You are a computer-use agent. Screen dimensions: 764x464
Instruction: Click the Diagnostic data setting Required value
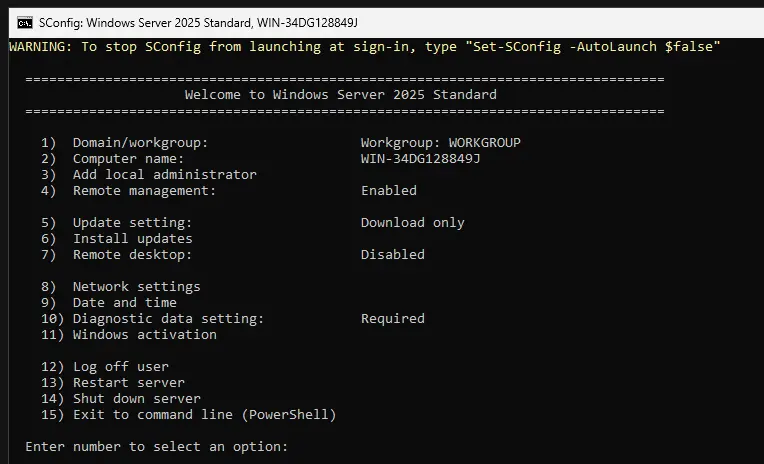point(392,318)
